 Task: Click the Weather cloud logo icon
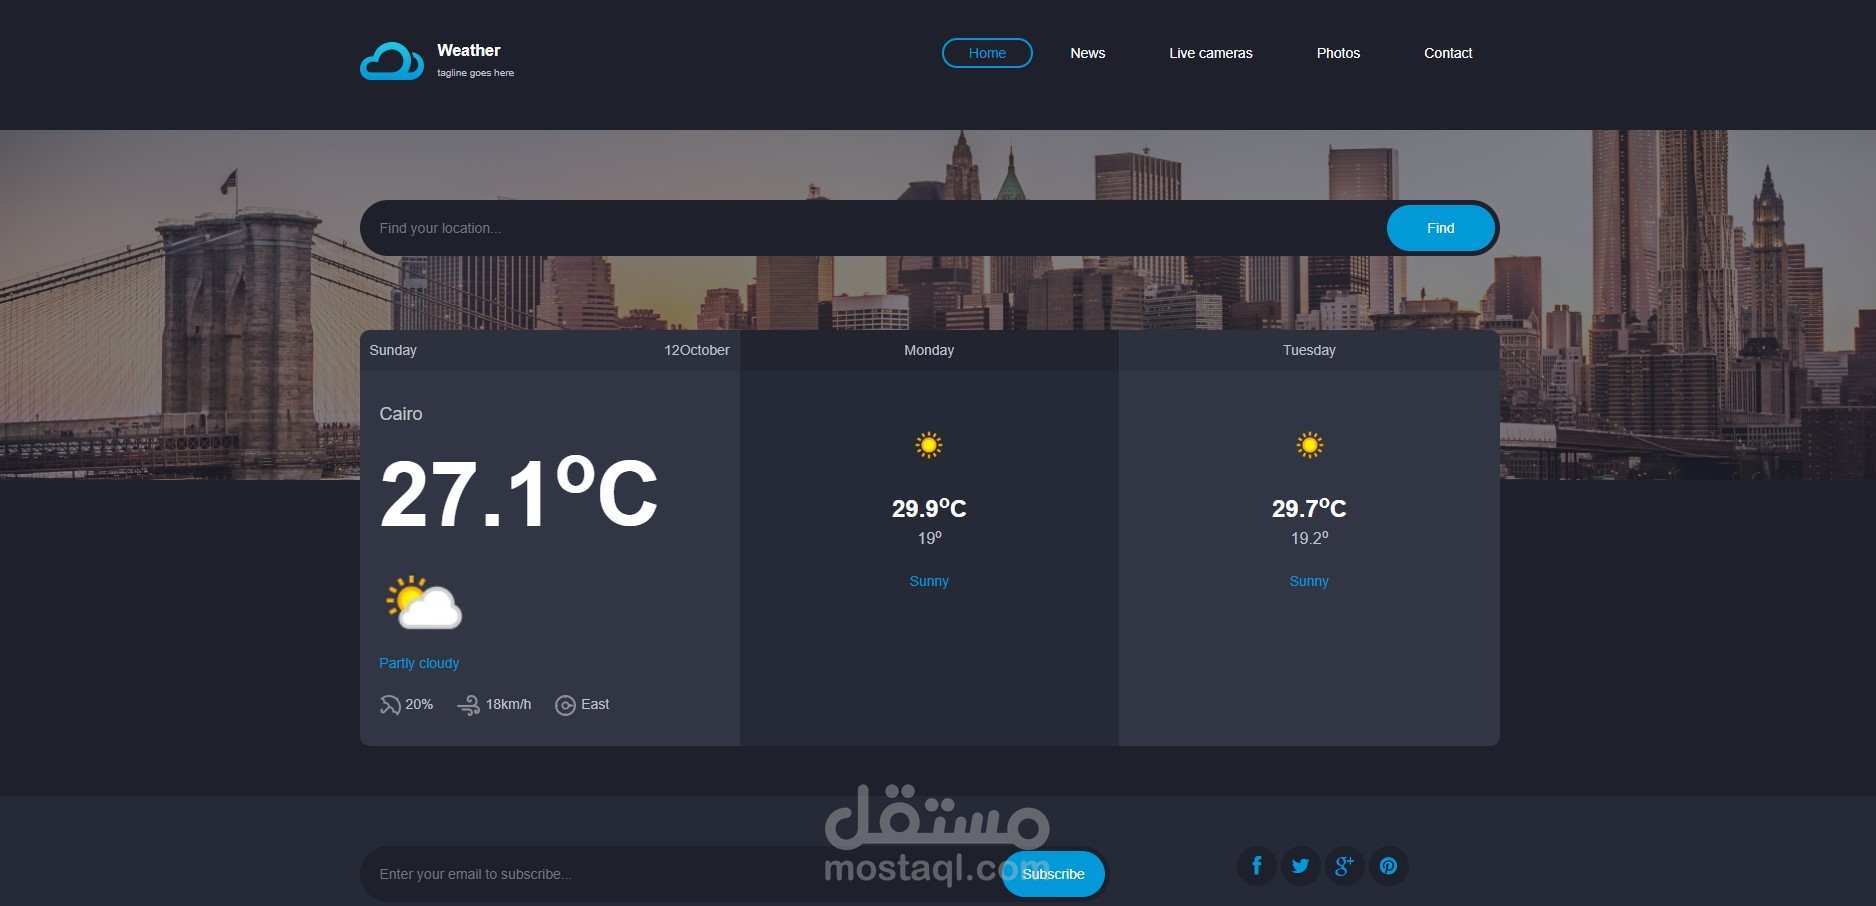391,60
